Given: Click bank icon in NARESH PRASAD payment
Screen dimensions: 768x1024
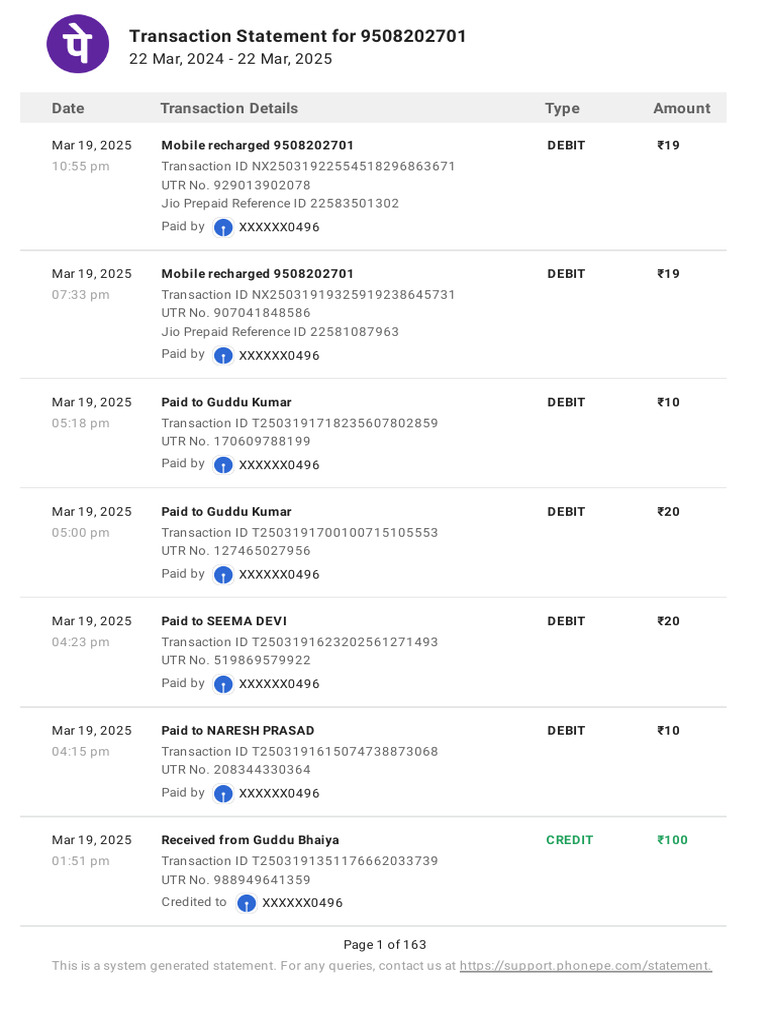Looking at the screenshot, I should coord(223,794).
